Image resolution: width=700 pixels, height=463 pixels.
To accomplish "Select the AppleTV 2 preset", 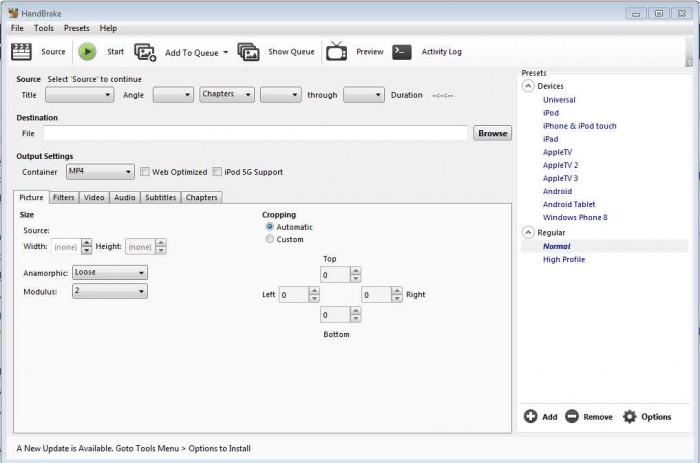I will pyautogui.click(x=560, y=165).
